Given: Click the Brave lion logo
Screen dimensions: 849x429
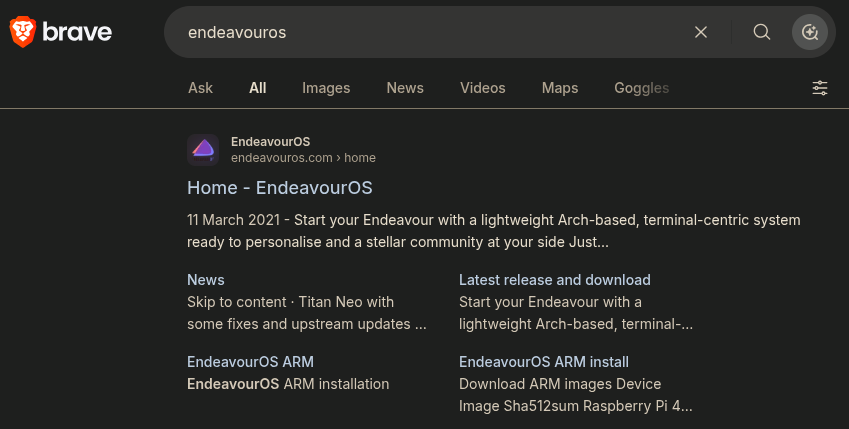Looking at the screenshot, I should [x=23, y=32].
